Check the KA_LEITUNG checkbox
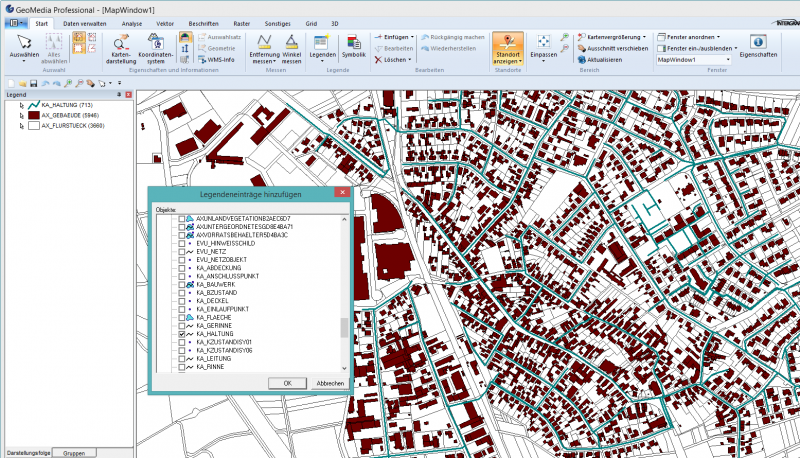Viewport: 800px width, 458px height. (x=181, y=359)
